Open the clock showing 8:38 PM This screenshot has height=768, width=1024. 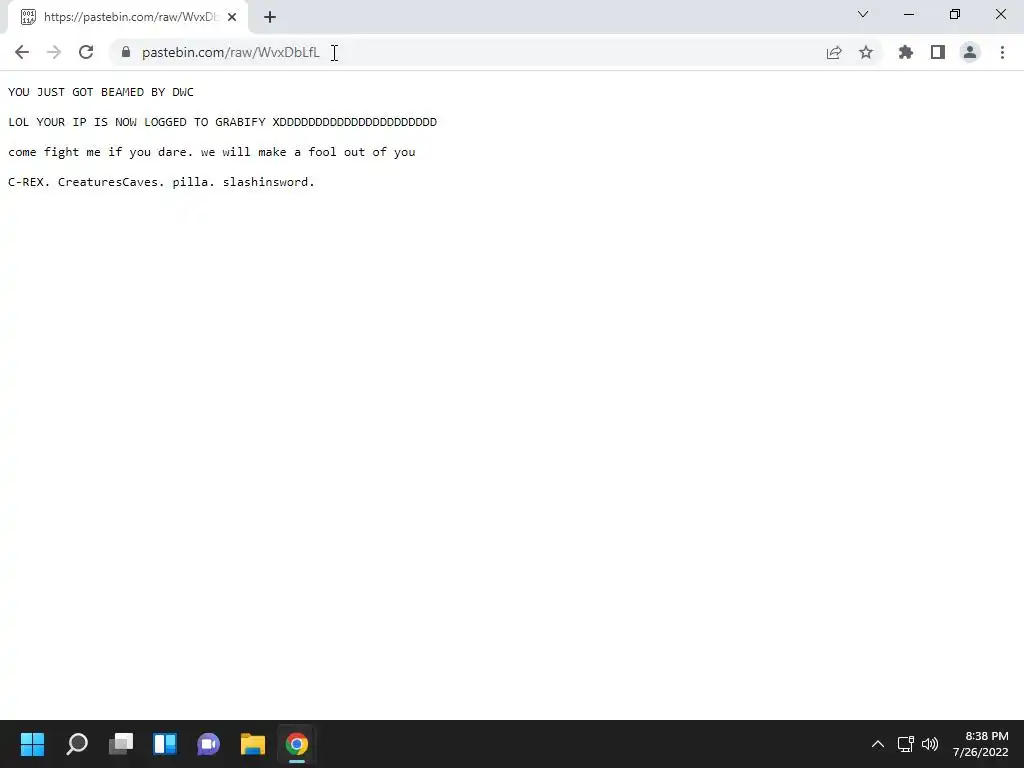tap(980, 744)
